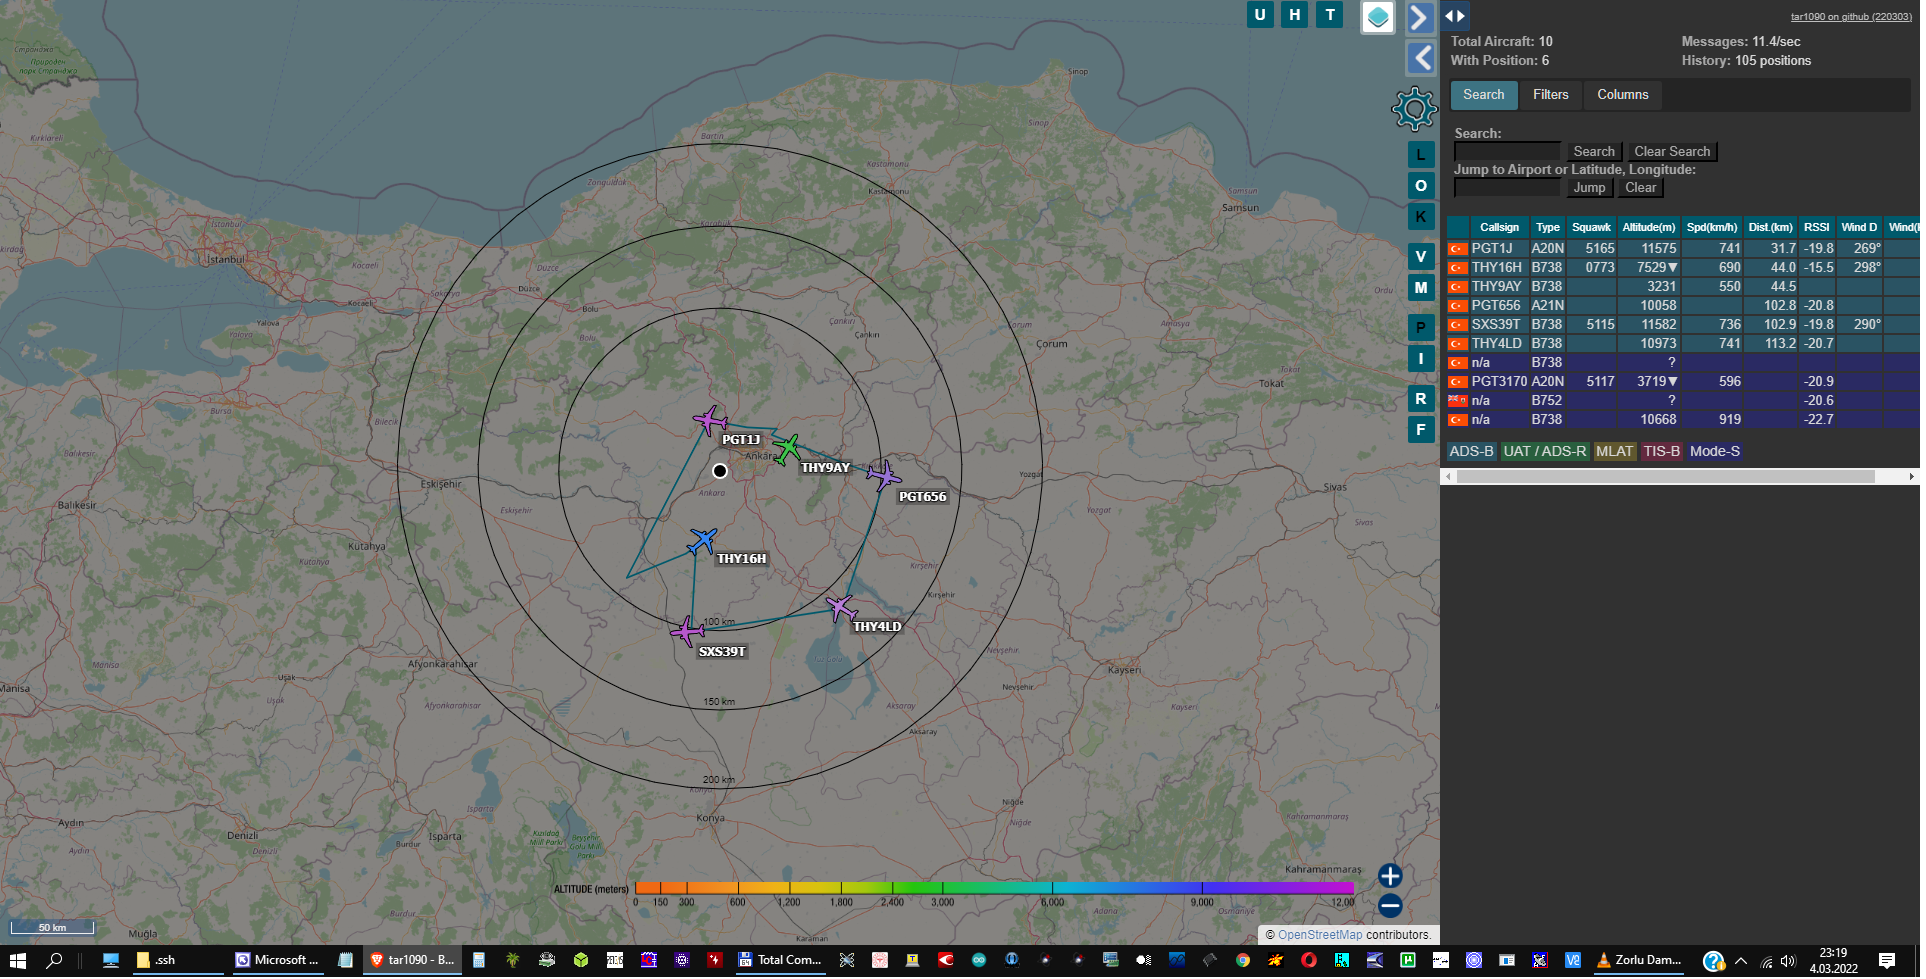
Task: Open the settings gear on map
Action: point(1413,109)
